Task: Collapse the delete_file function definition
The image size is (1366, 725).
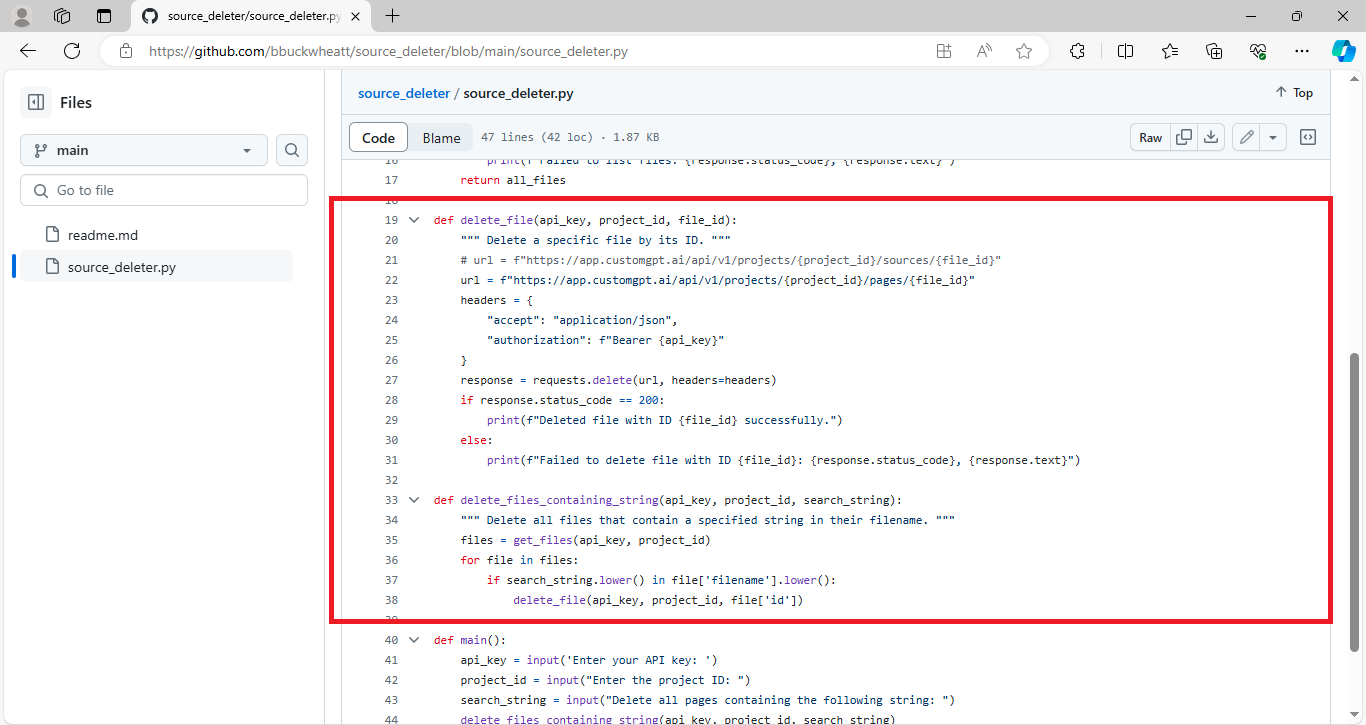Action: pyautogui.click(x=414, y=219)
